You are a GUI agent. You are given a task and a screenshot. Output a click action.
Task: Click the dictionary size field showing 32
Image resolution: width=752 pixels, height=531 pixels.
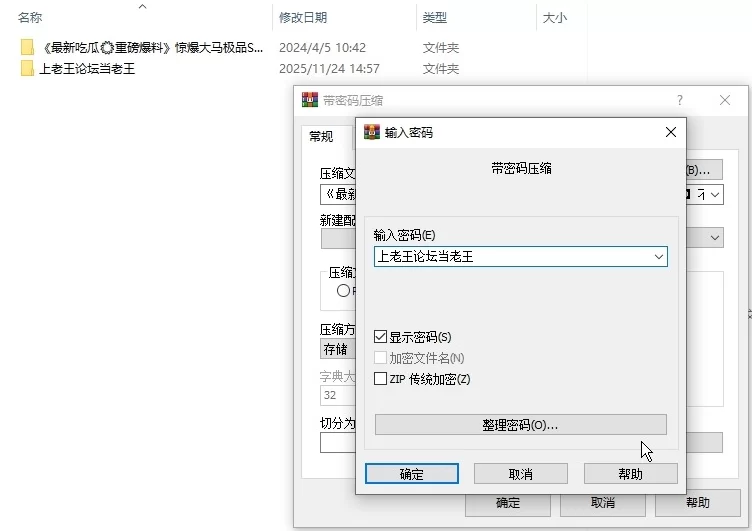(338, 395)
